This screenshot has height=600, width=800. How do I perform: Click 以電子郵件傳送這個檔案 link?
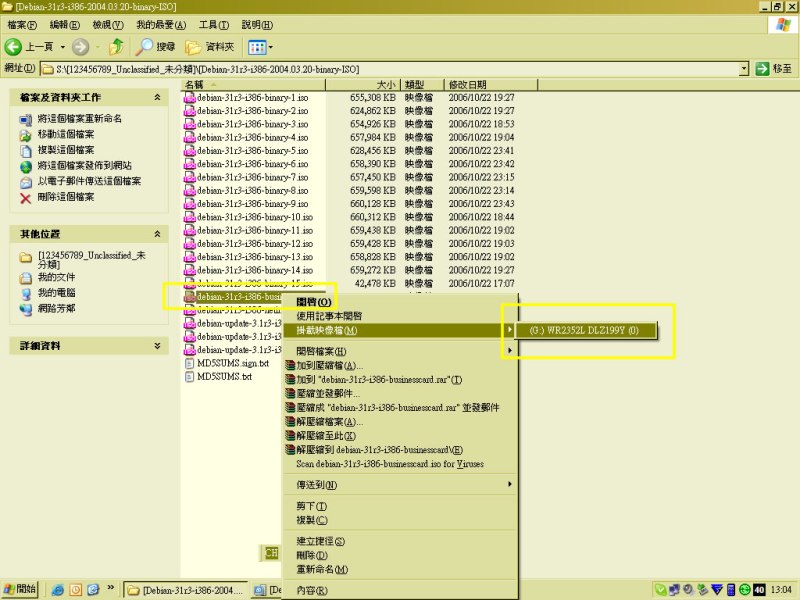(x=89, y=181)
